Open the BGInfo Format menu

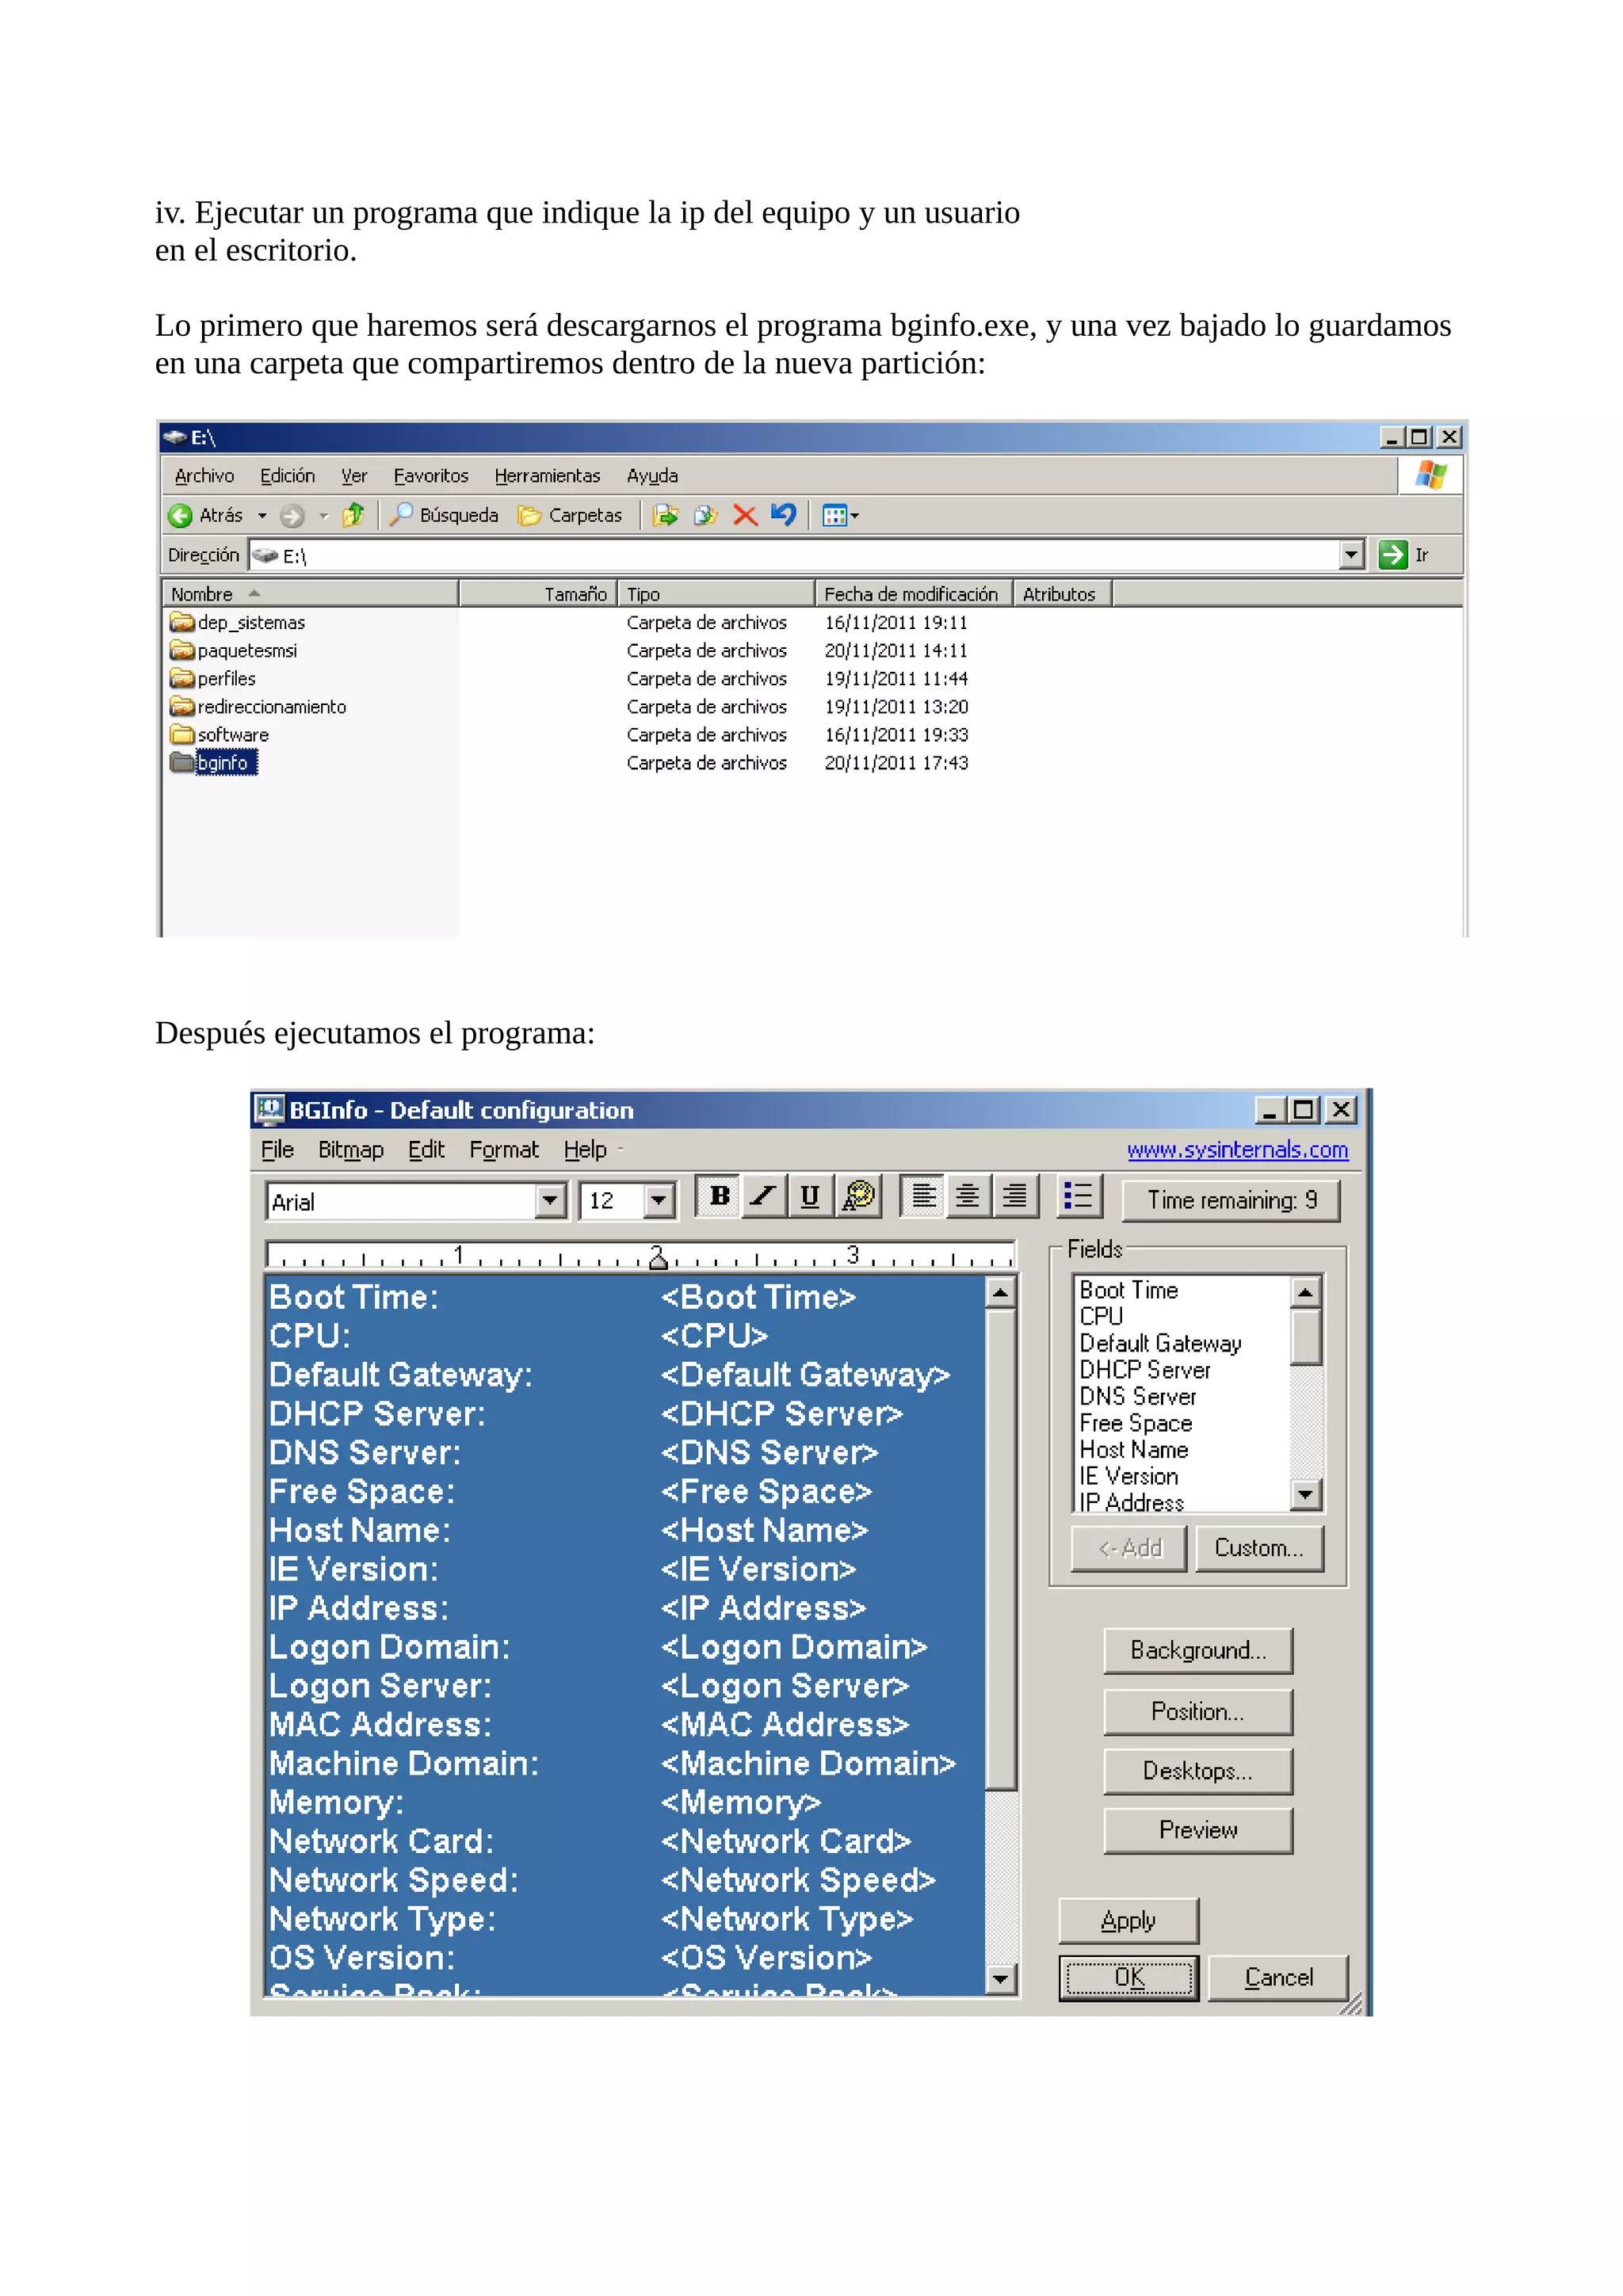[504, 1150]
